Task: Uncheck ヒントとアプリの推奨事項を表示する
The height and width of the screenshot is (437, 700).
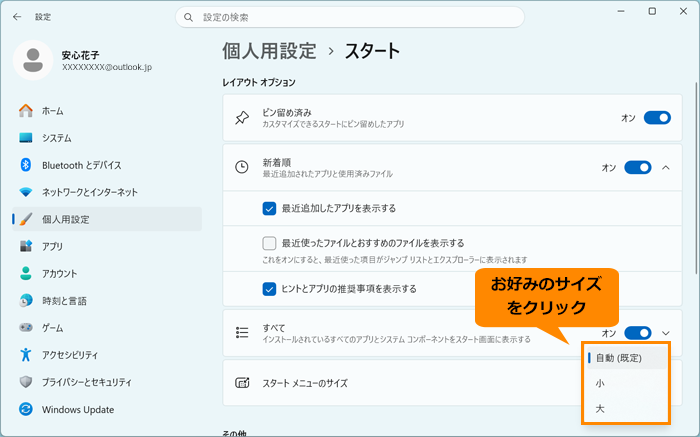Action: [269, 289]
